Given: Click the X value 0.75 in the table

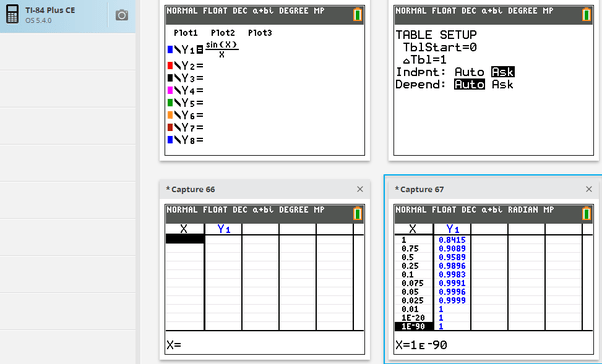Looking at the screenshot, I should [410, 248].
